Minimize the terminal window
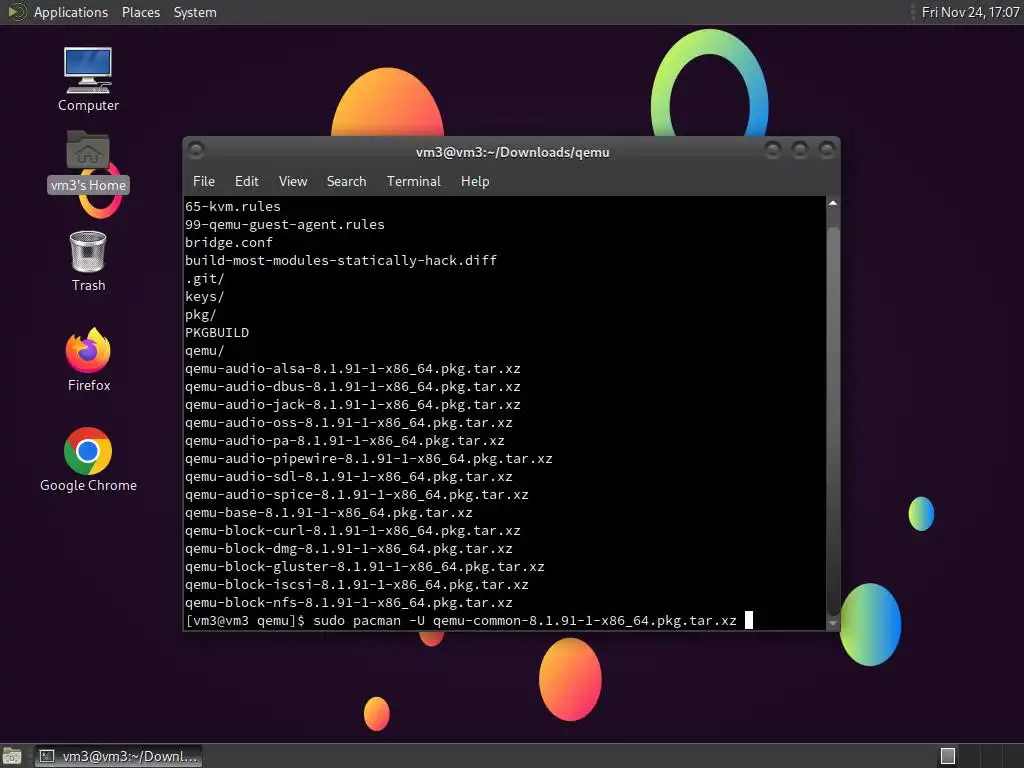This screenshot has height=768, width=1024. point(773,150)
